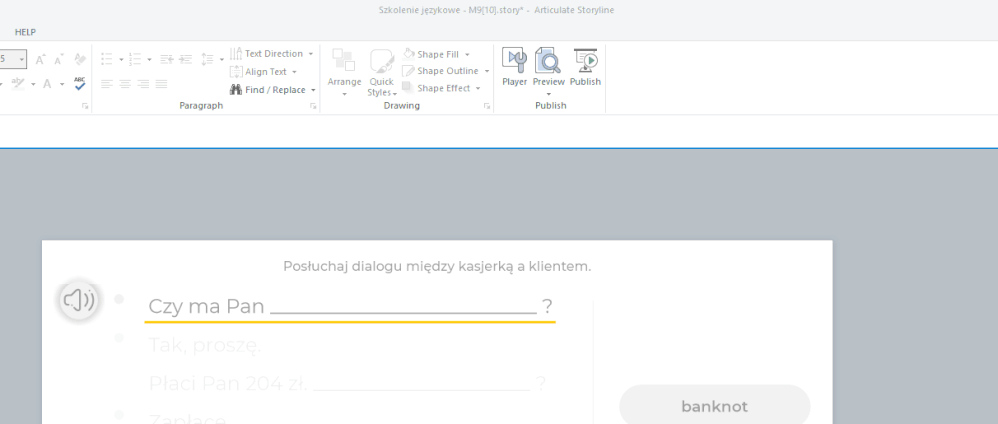Open the Paragraph dialog launcher
The image size is (998, 424).
(313, 107)
